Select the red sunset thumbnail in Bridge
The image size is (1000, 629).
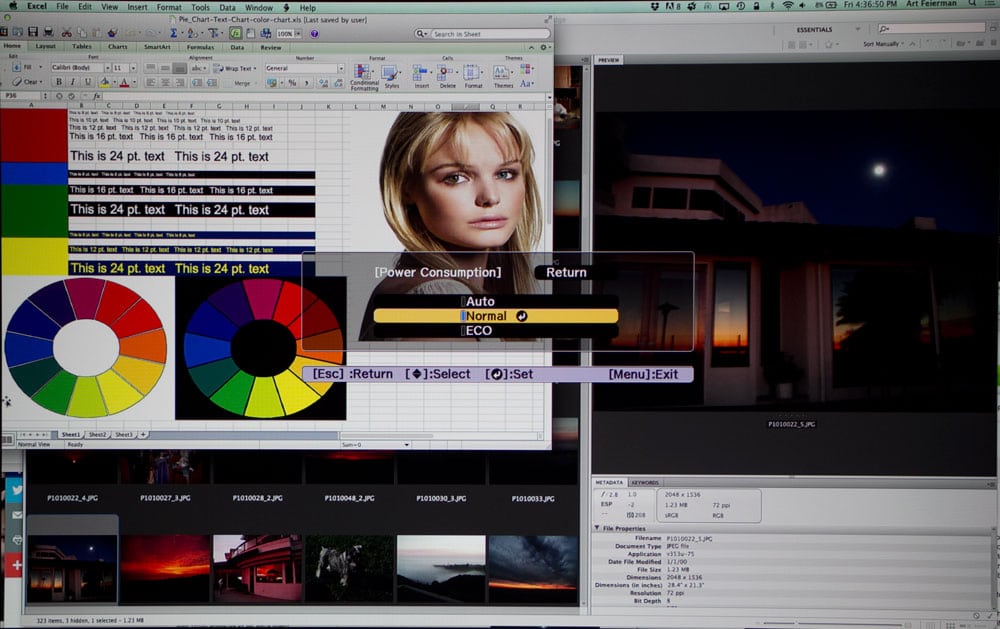[x=165, y=568]
